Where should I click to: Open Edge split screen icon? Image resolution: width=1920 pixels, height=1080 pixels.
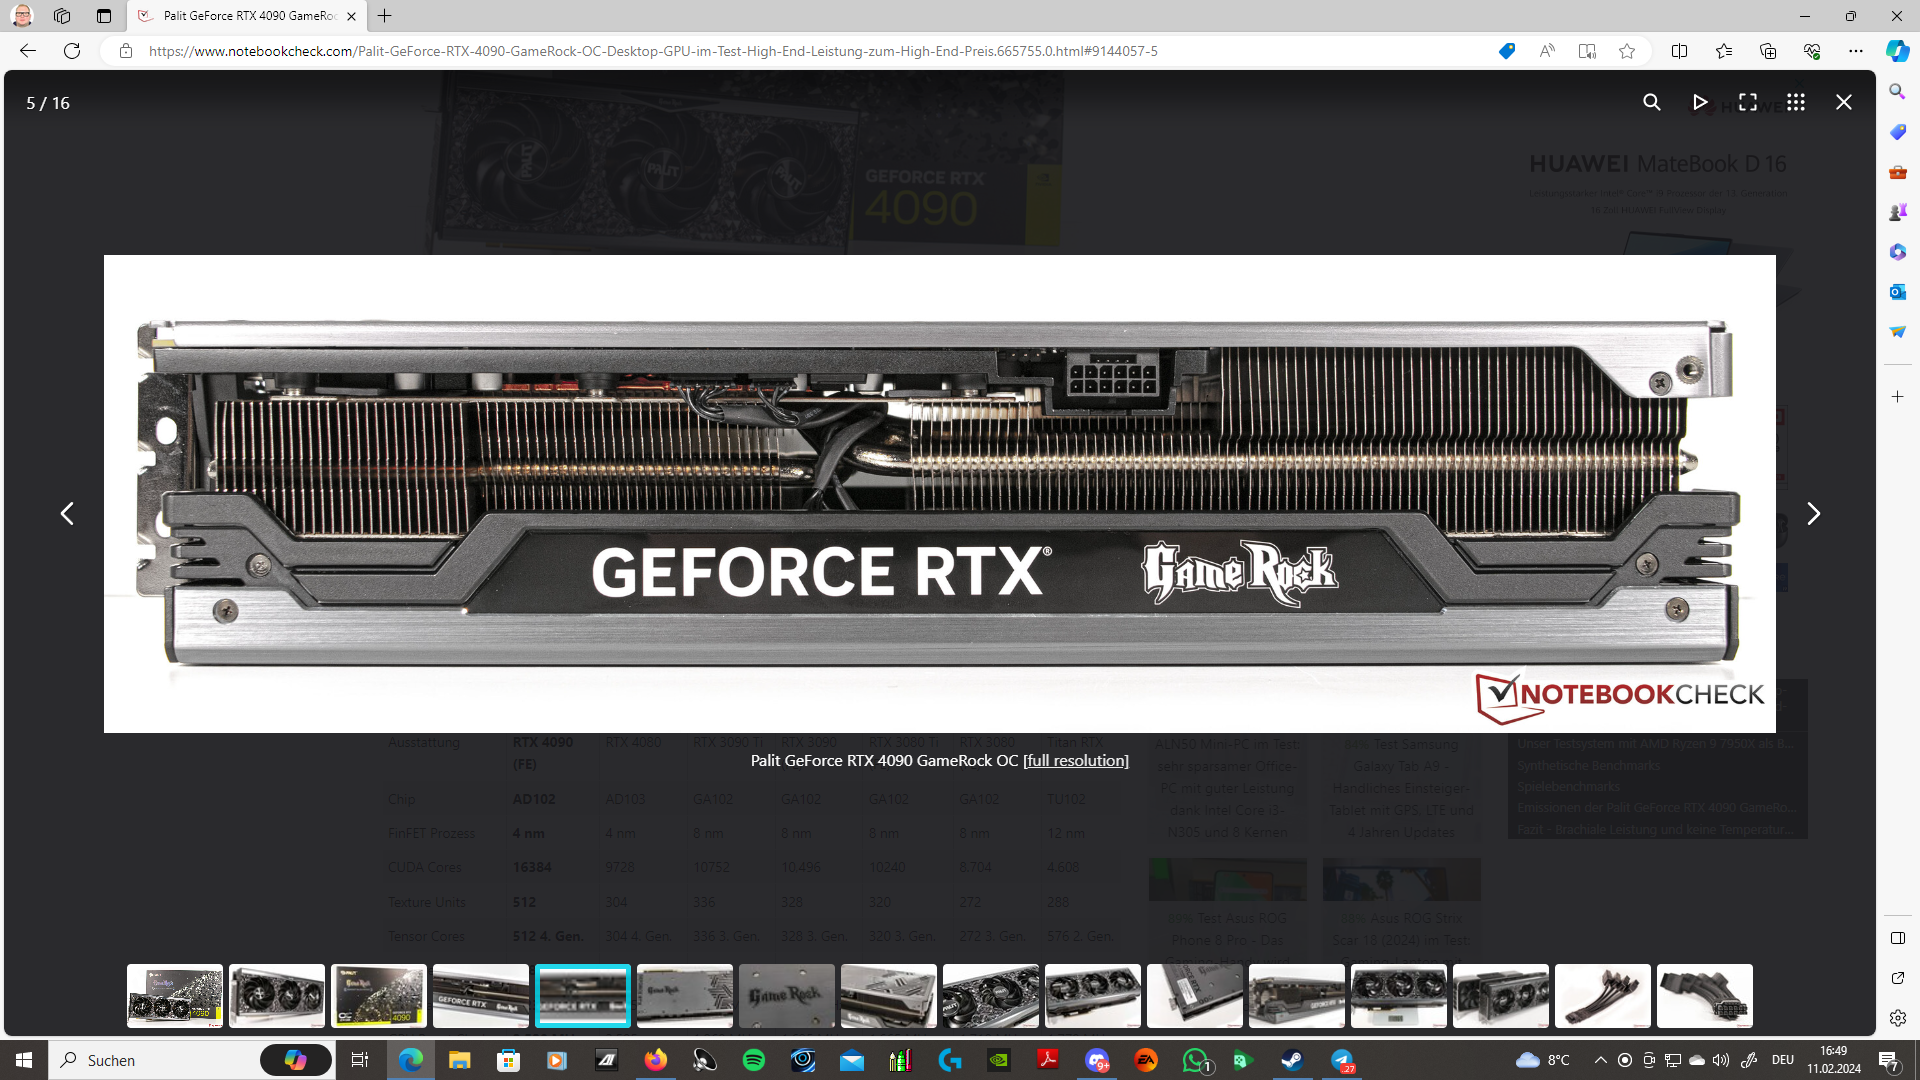point(1679,51)
